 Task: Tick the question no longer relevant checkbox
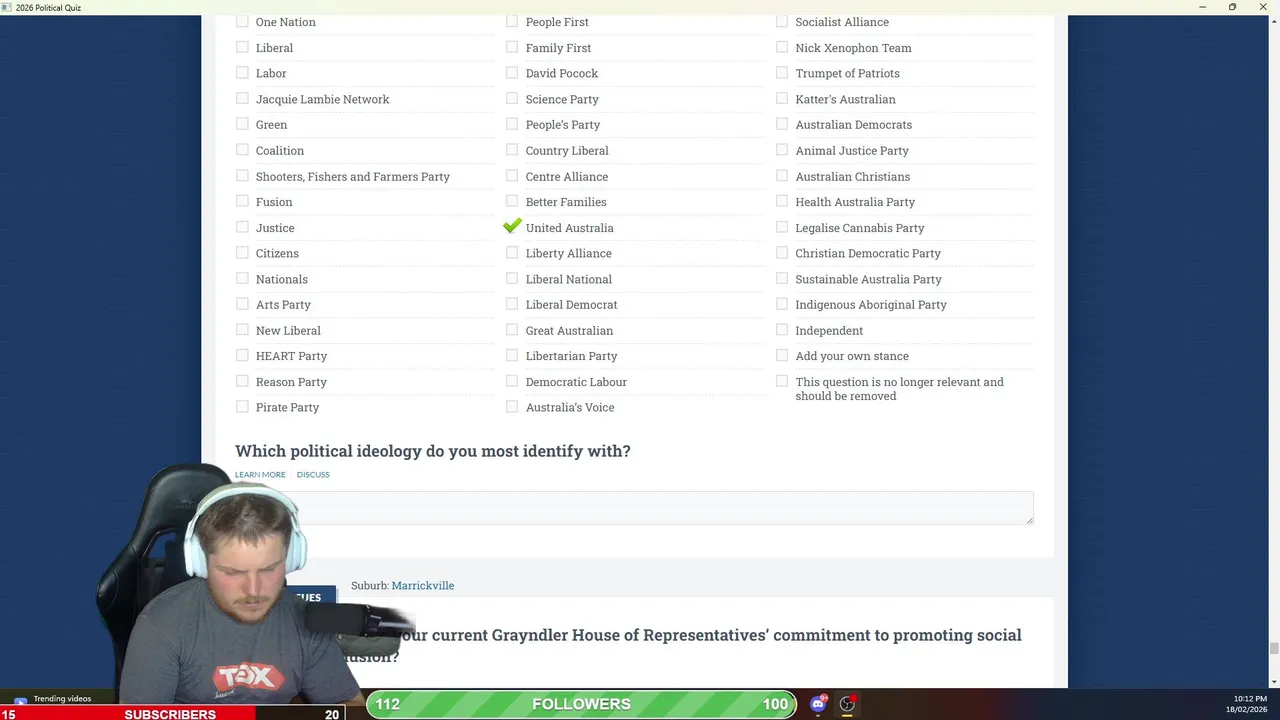(x=782, y=381)
